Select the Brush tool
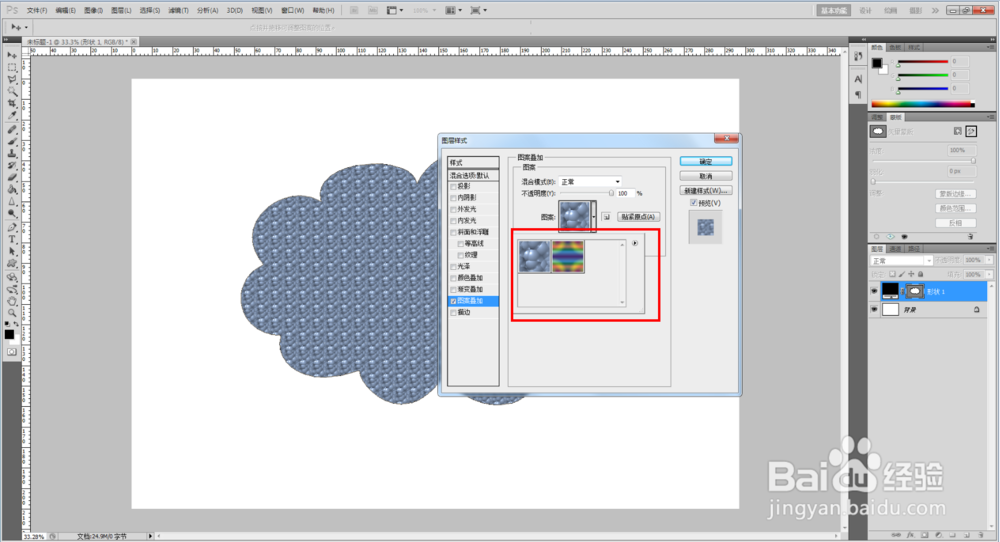This screenshot has width=1000, height=542. [12, 141]
